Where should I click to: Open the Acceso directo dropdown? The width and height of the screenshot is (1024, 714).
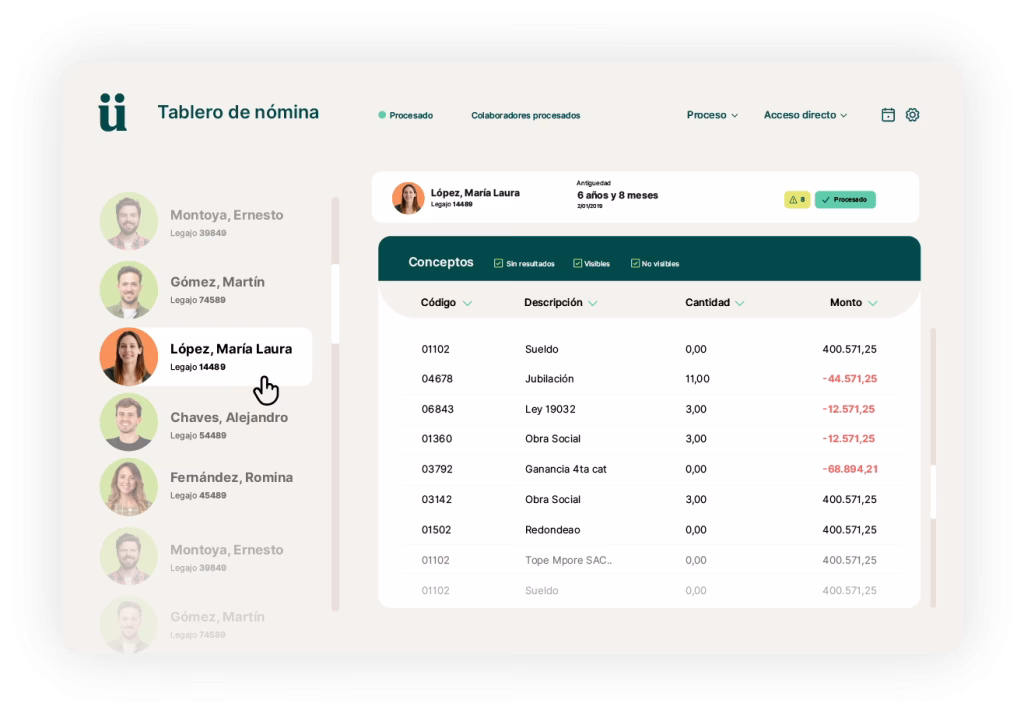pyautogui.click(x=805, y=115)
